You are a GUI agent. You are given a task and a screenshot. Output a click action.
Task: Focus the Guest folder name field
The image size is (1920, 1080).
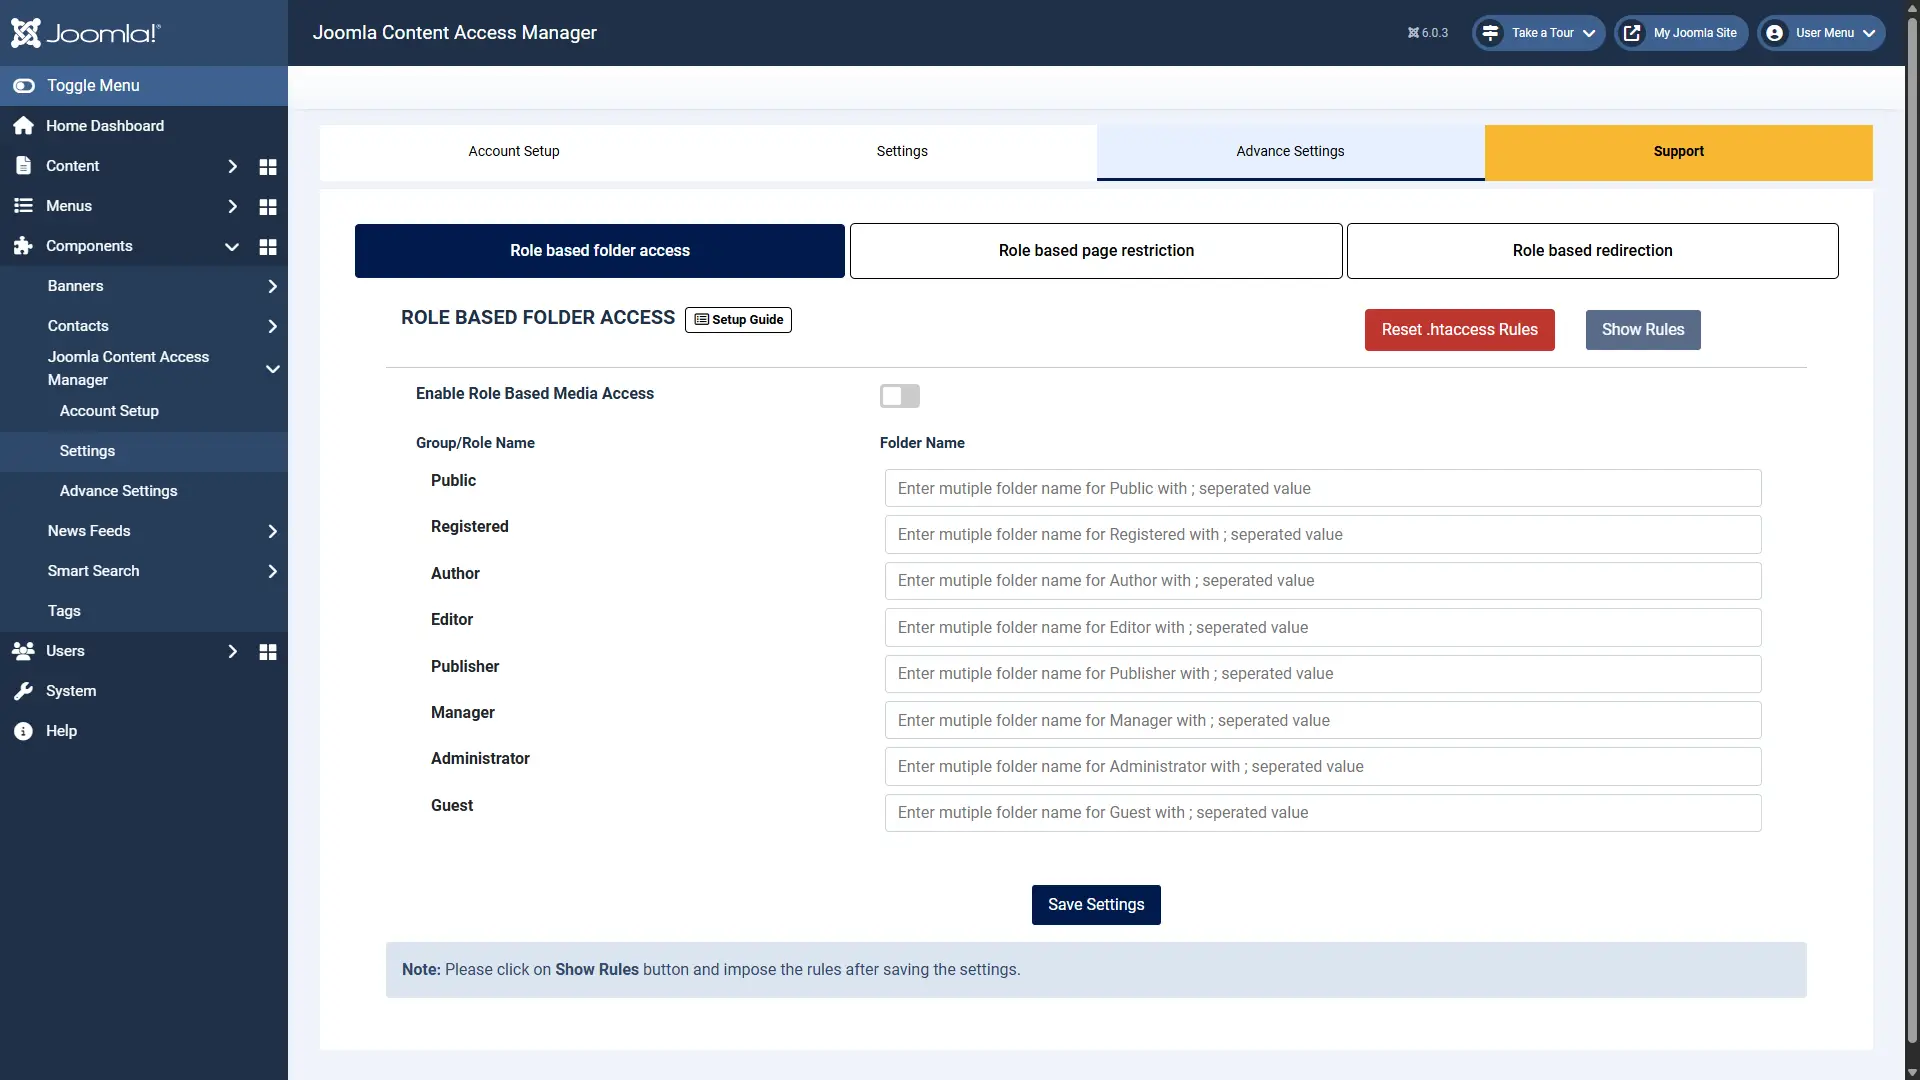click(1323, 813)
